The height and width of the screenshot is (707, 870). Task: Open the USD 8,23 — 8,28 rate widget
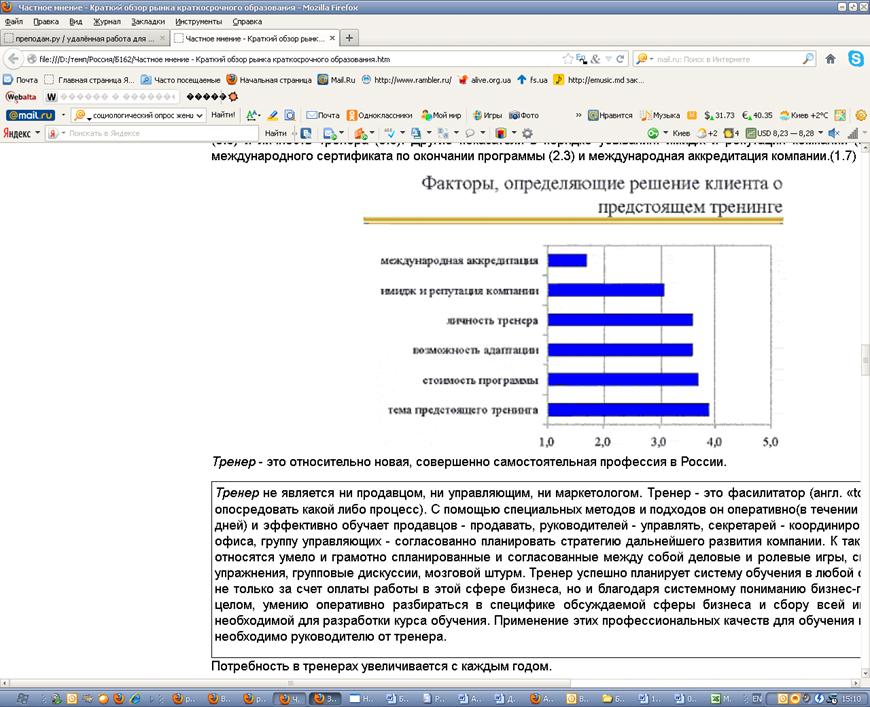[x=780, y=133]
